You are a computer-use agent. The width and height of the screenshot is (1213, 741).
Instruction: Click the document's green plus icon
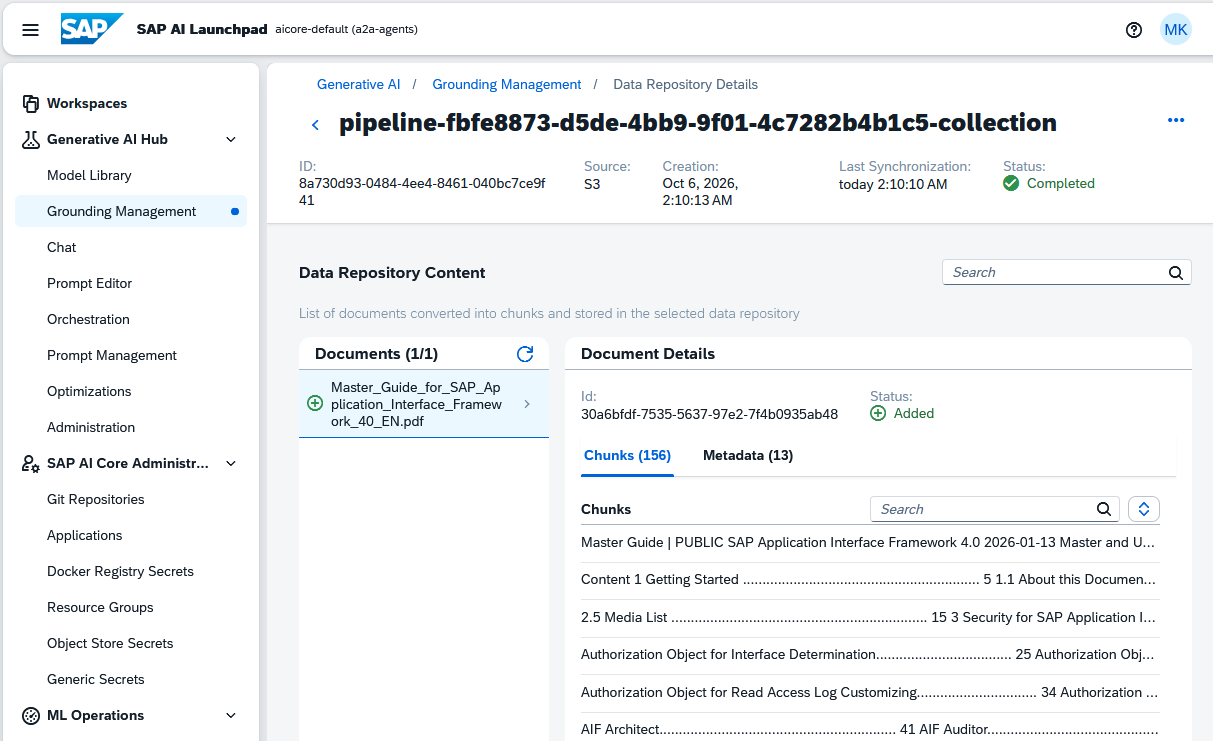click(315, 403)
